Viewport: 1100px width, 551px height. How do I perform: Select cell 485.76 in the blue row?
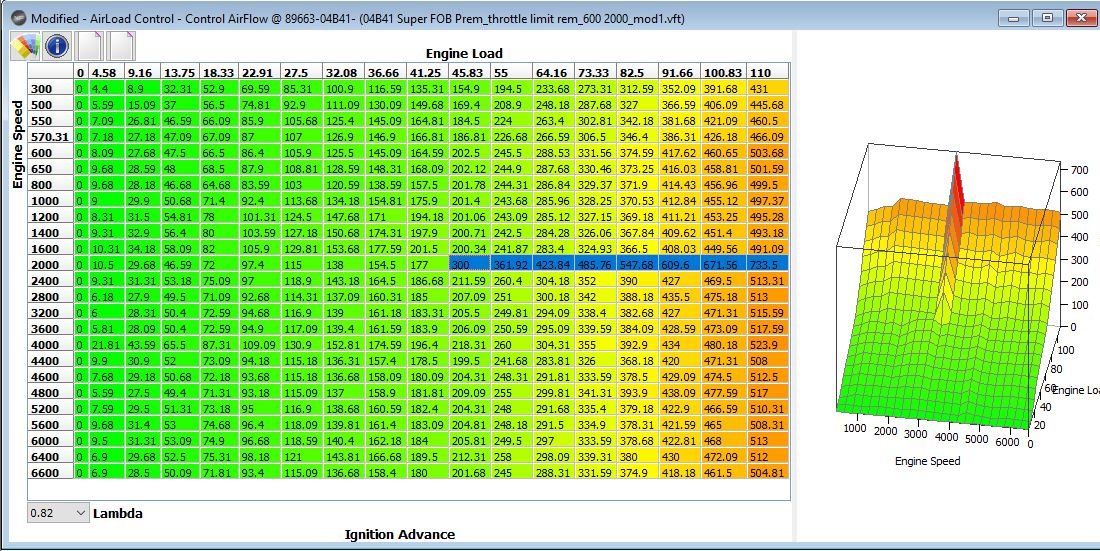tap(596, 265)
